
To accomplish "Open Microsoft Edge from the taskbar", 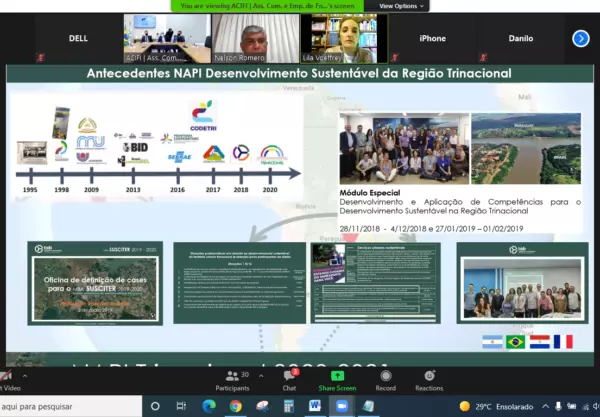I will [x=209, y=406].
